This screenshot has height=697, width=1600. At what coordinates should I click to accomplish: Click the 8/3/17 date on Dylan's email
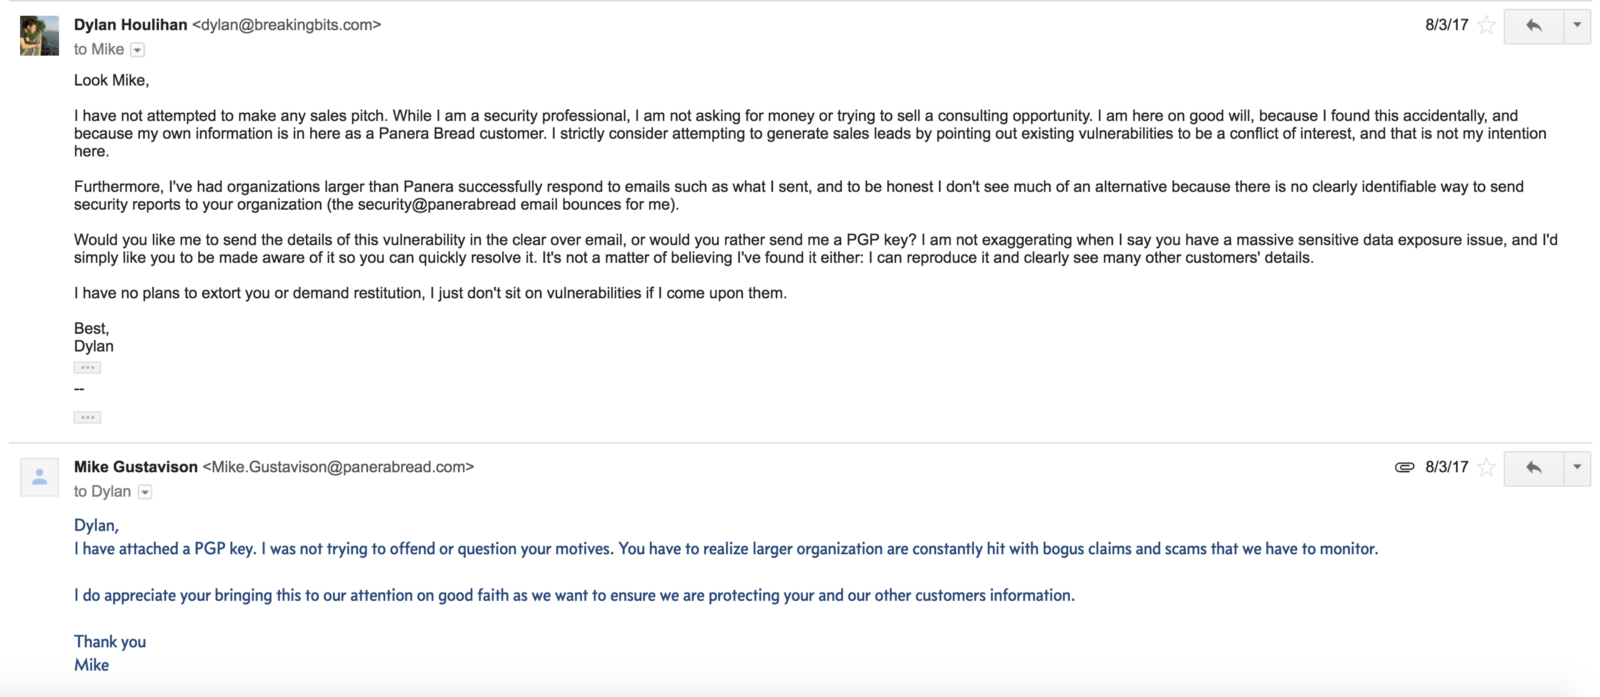pos(1446,25)
